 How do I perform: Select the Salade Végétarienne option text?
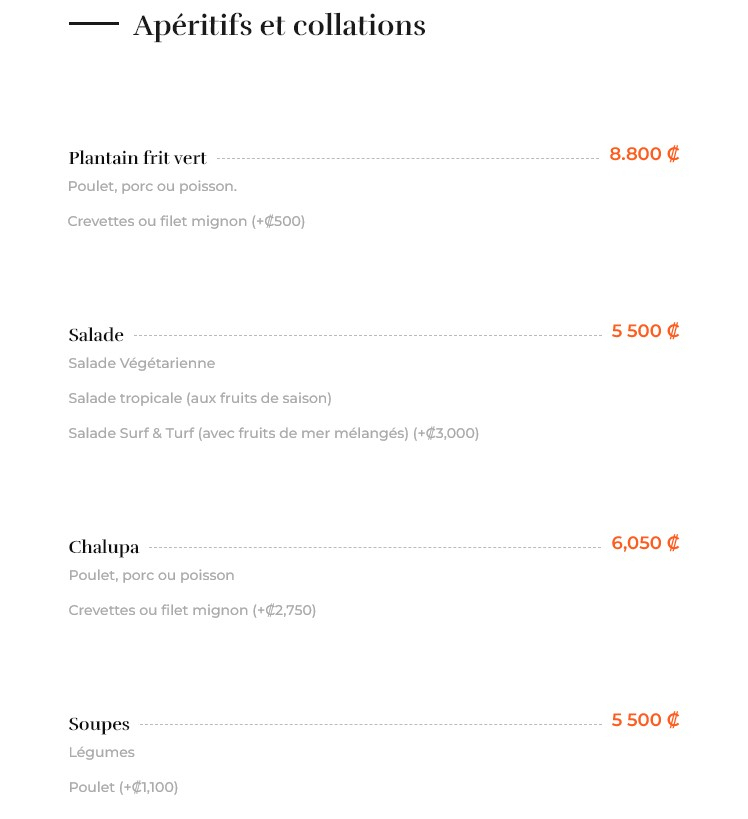142,363
